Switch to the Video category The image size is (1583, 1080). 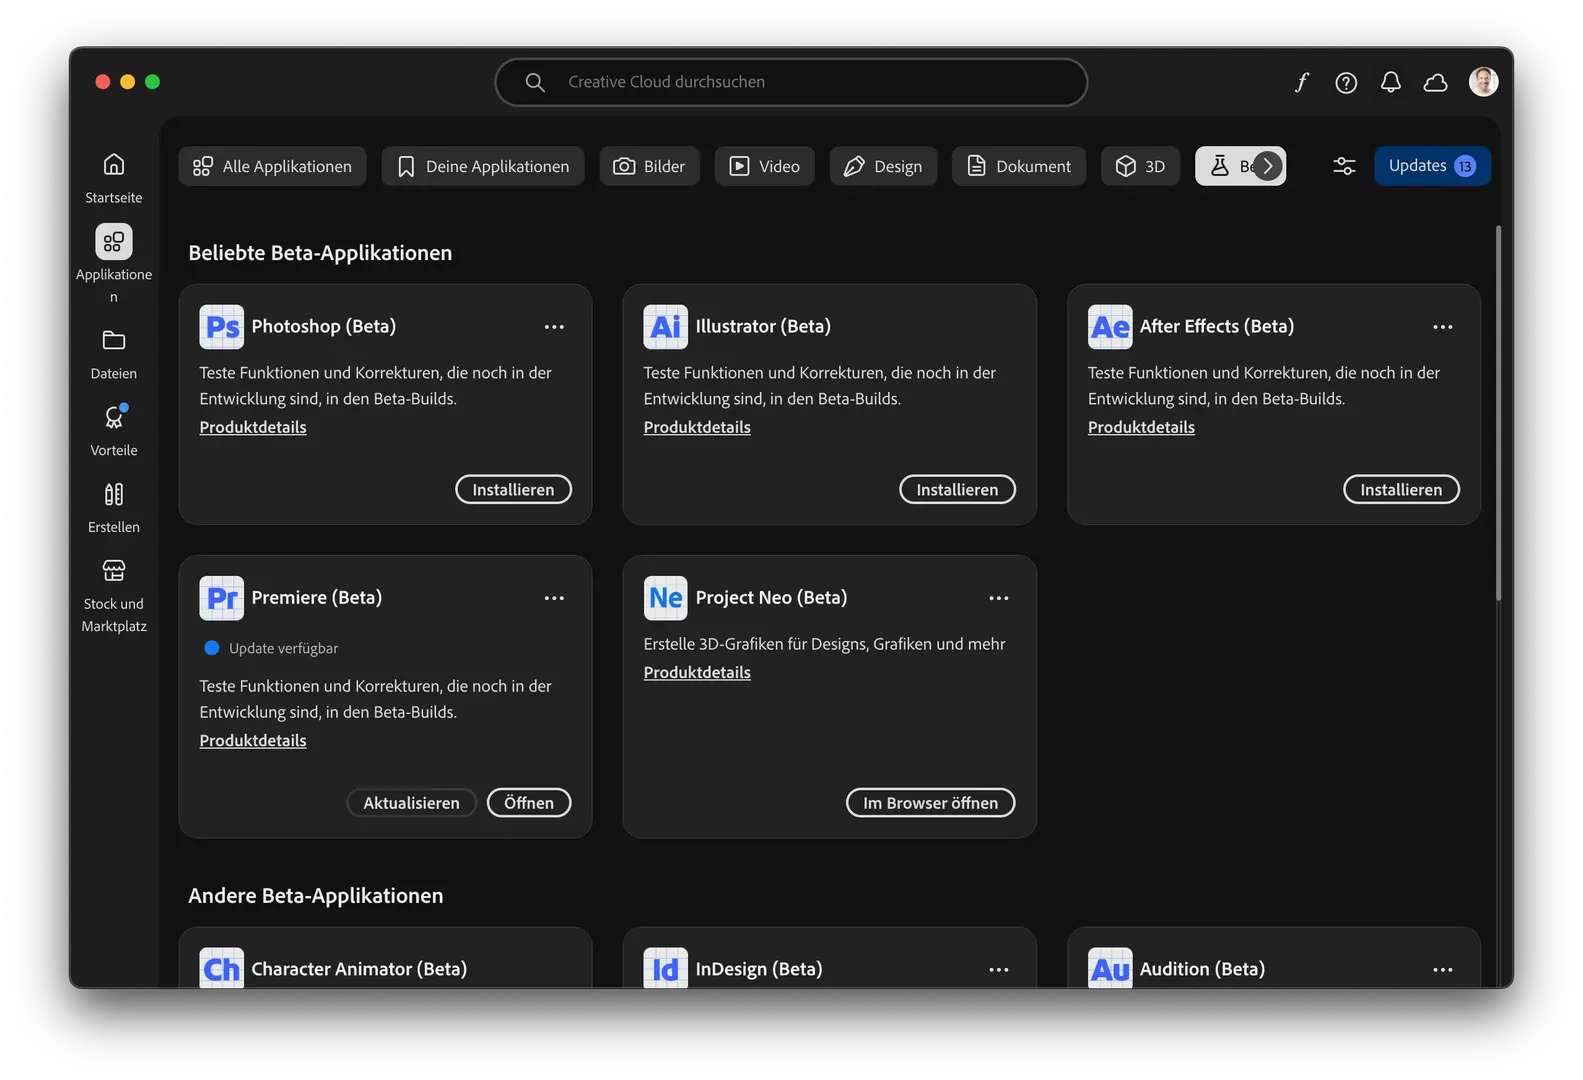coord(765,166)
